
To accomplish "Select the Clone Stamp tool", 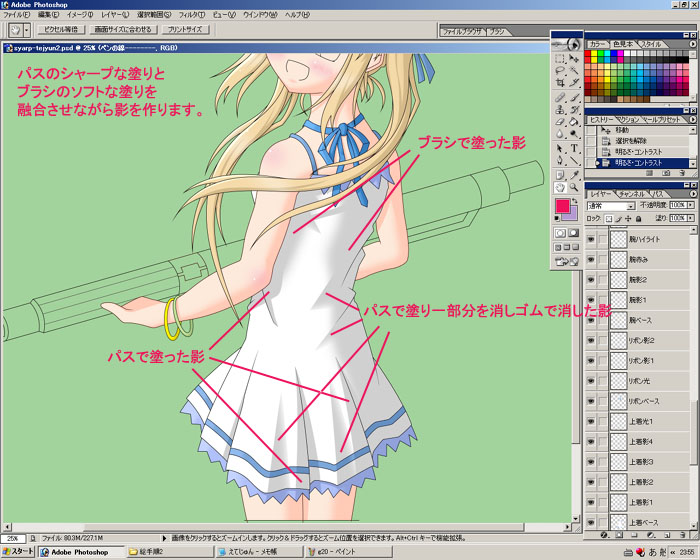I will coord(560,109).
